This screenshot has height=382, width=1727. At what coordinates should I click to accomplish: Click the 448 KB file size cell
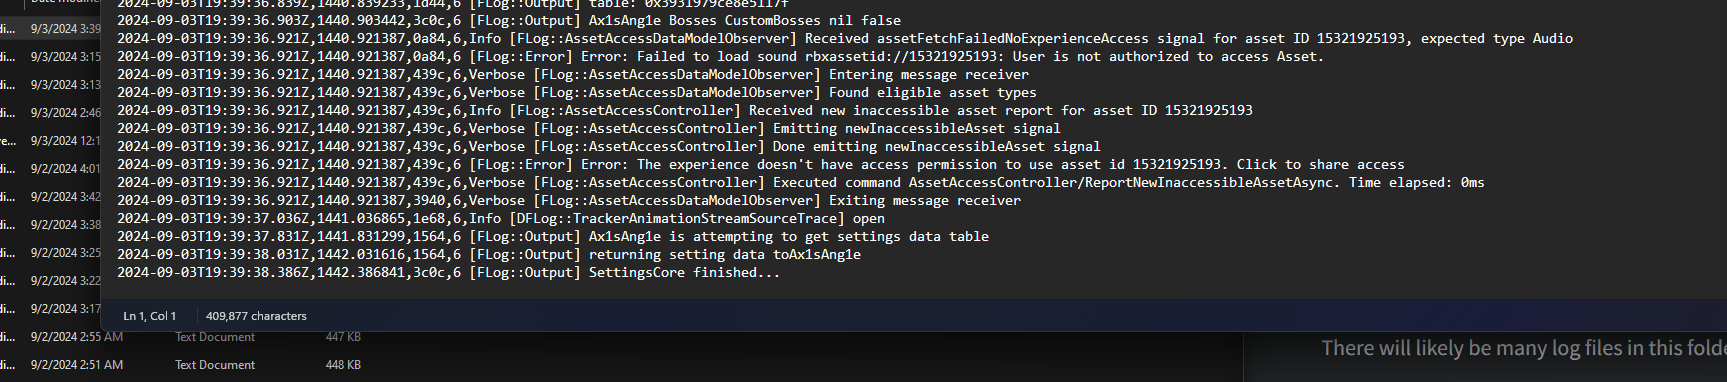[343, 365]
